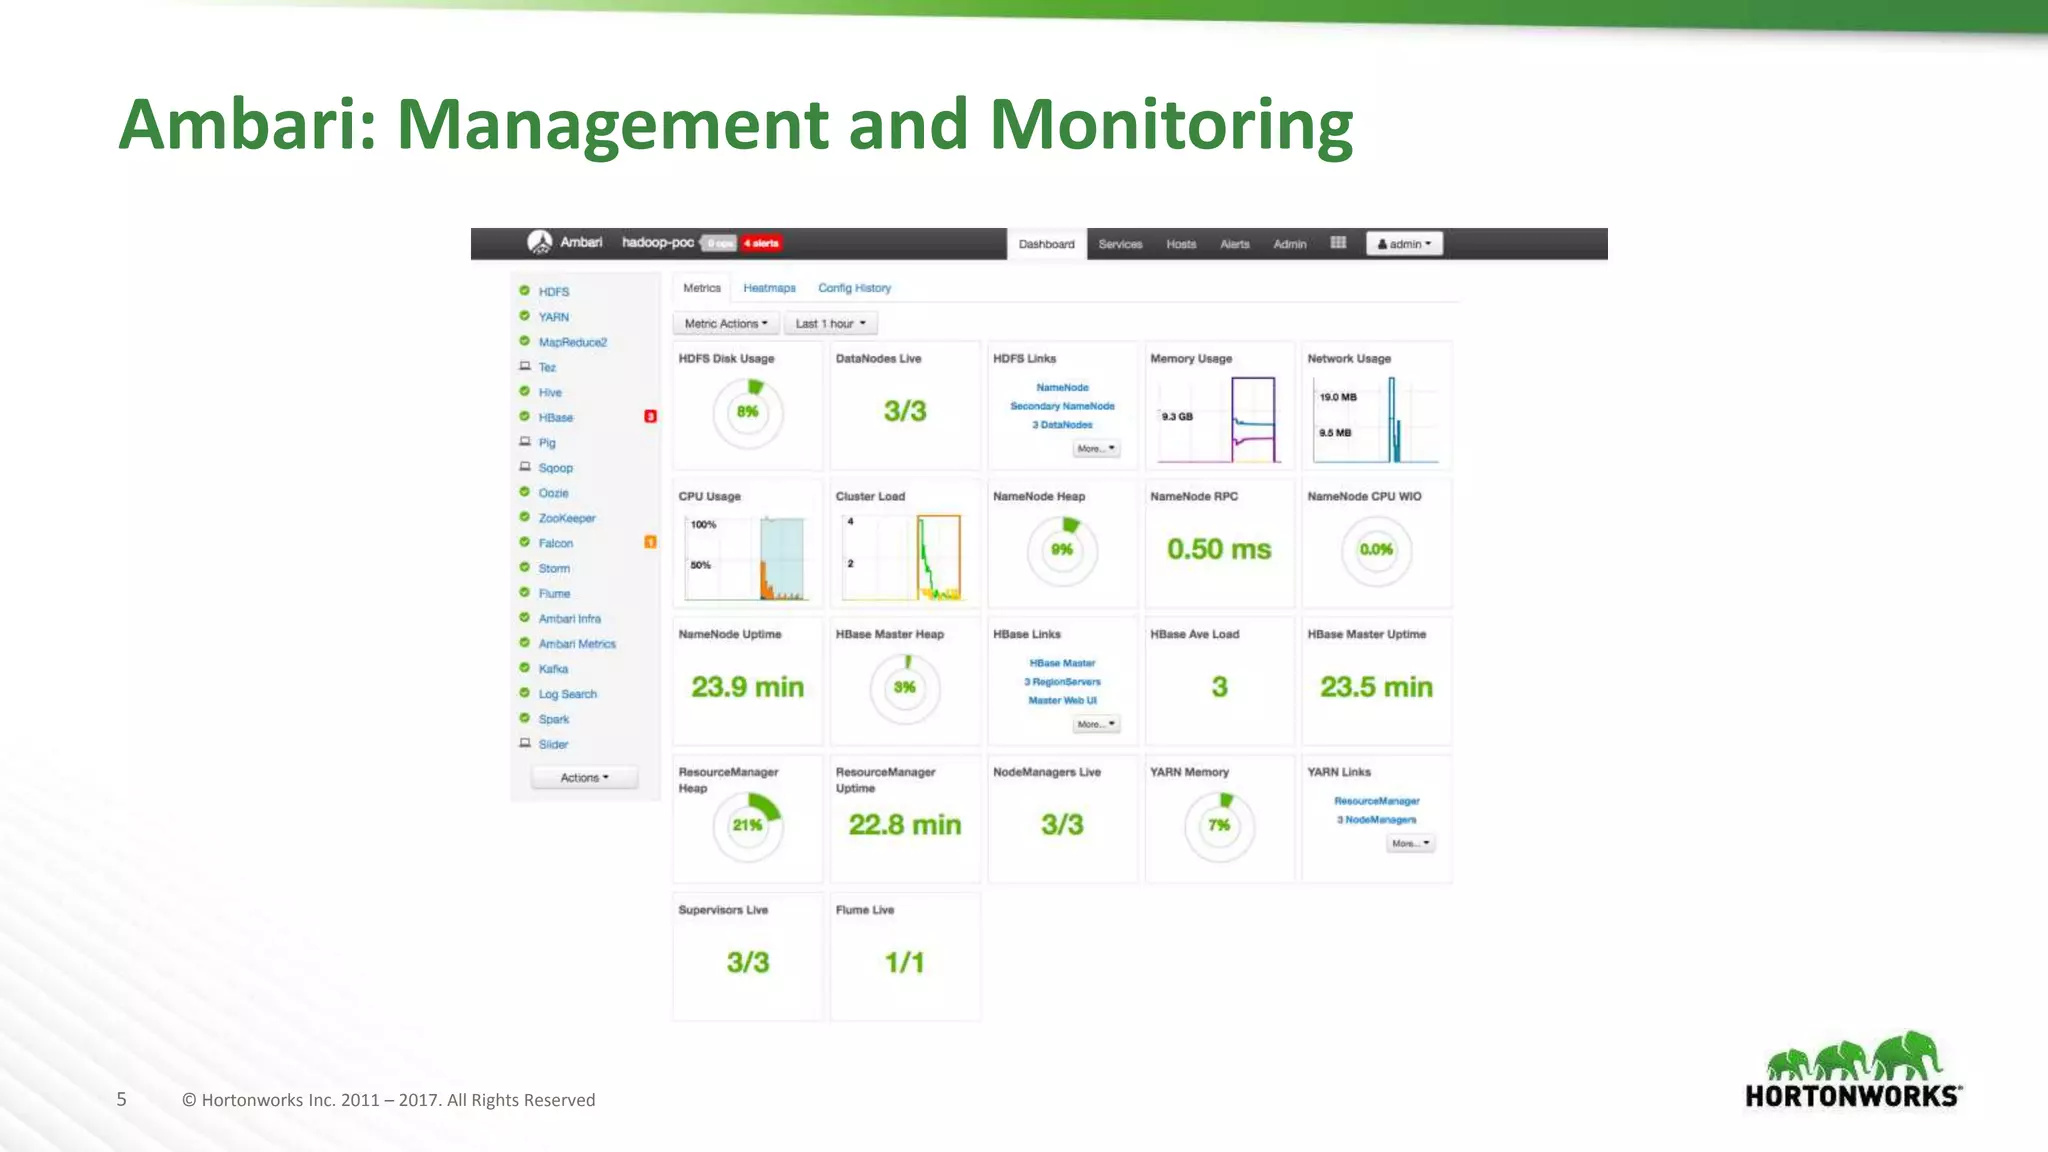Click the NameNode Uptime 23.9 min value
Viewport: 2048px width, 1152px height.
748,687
